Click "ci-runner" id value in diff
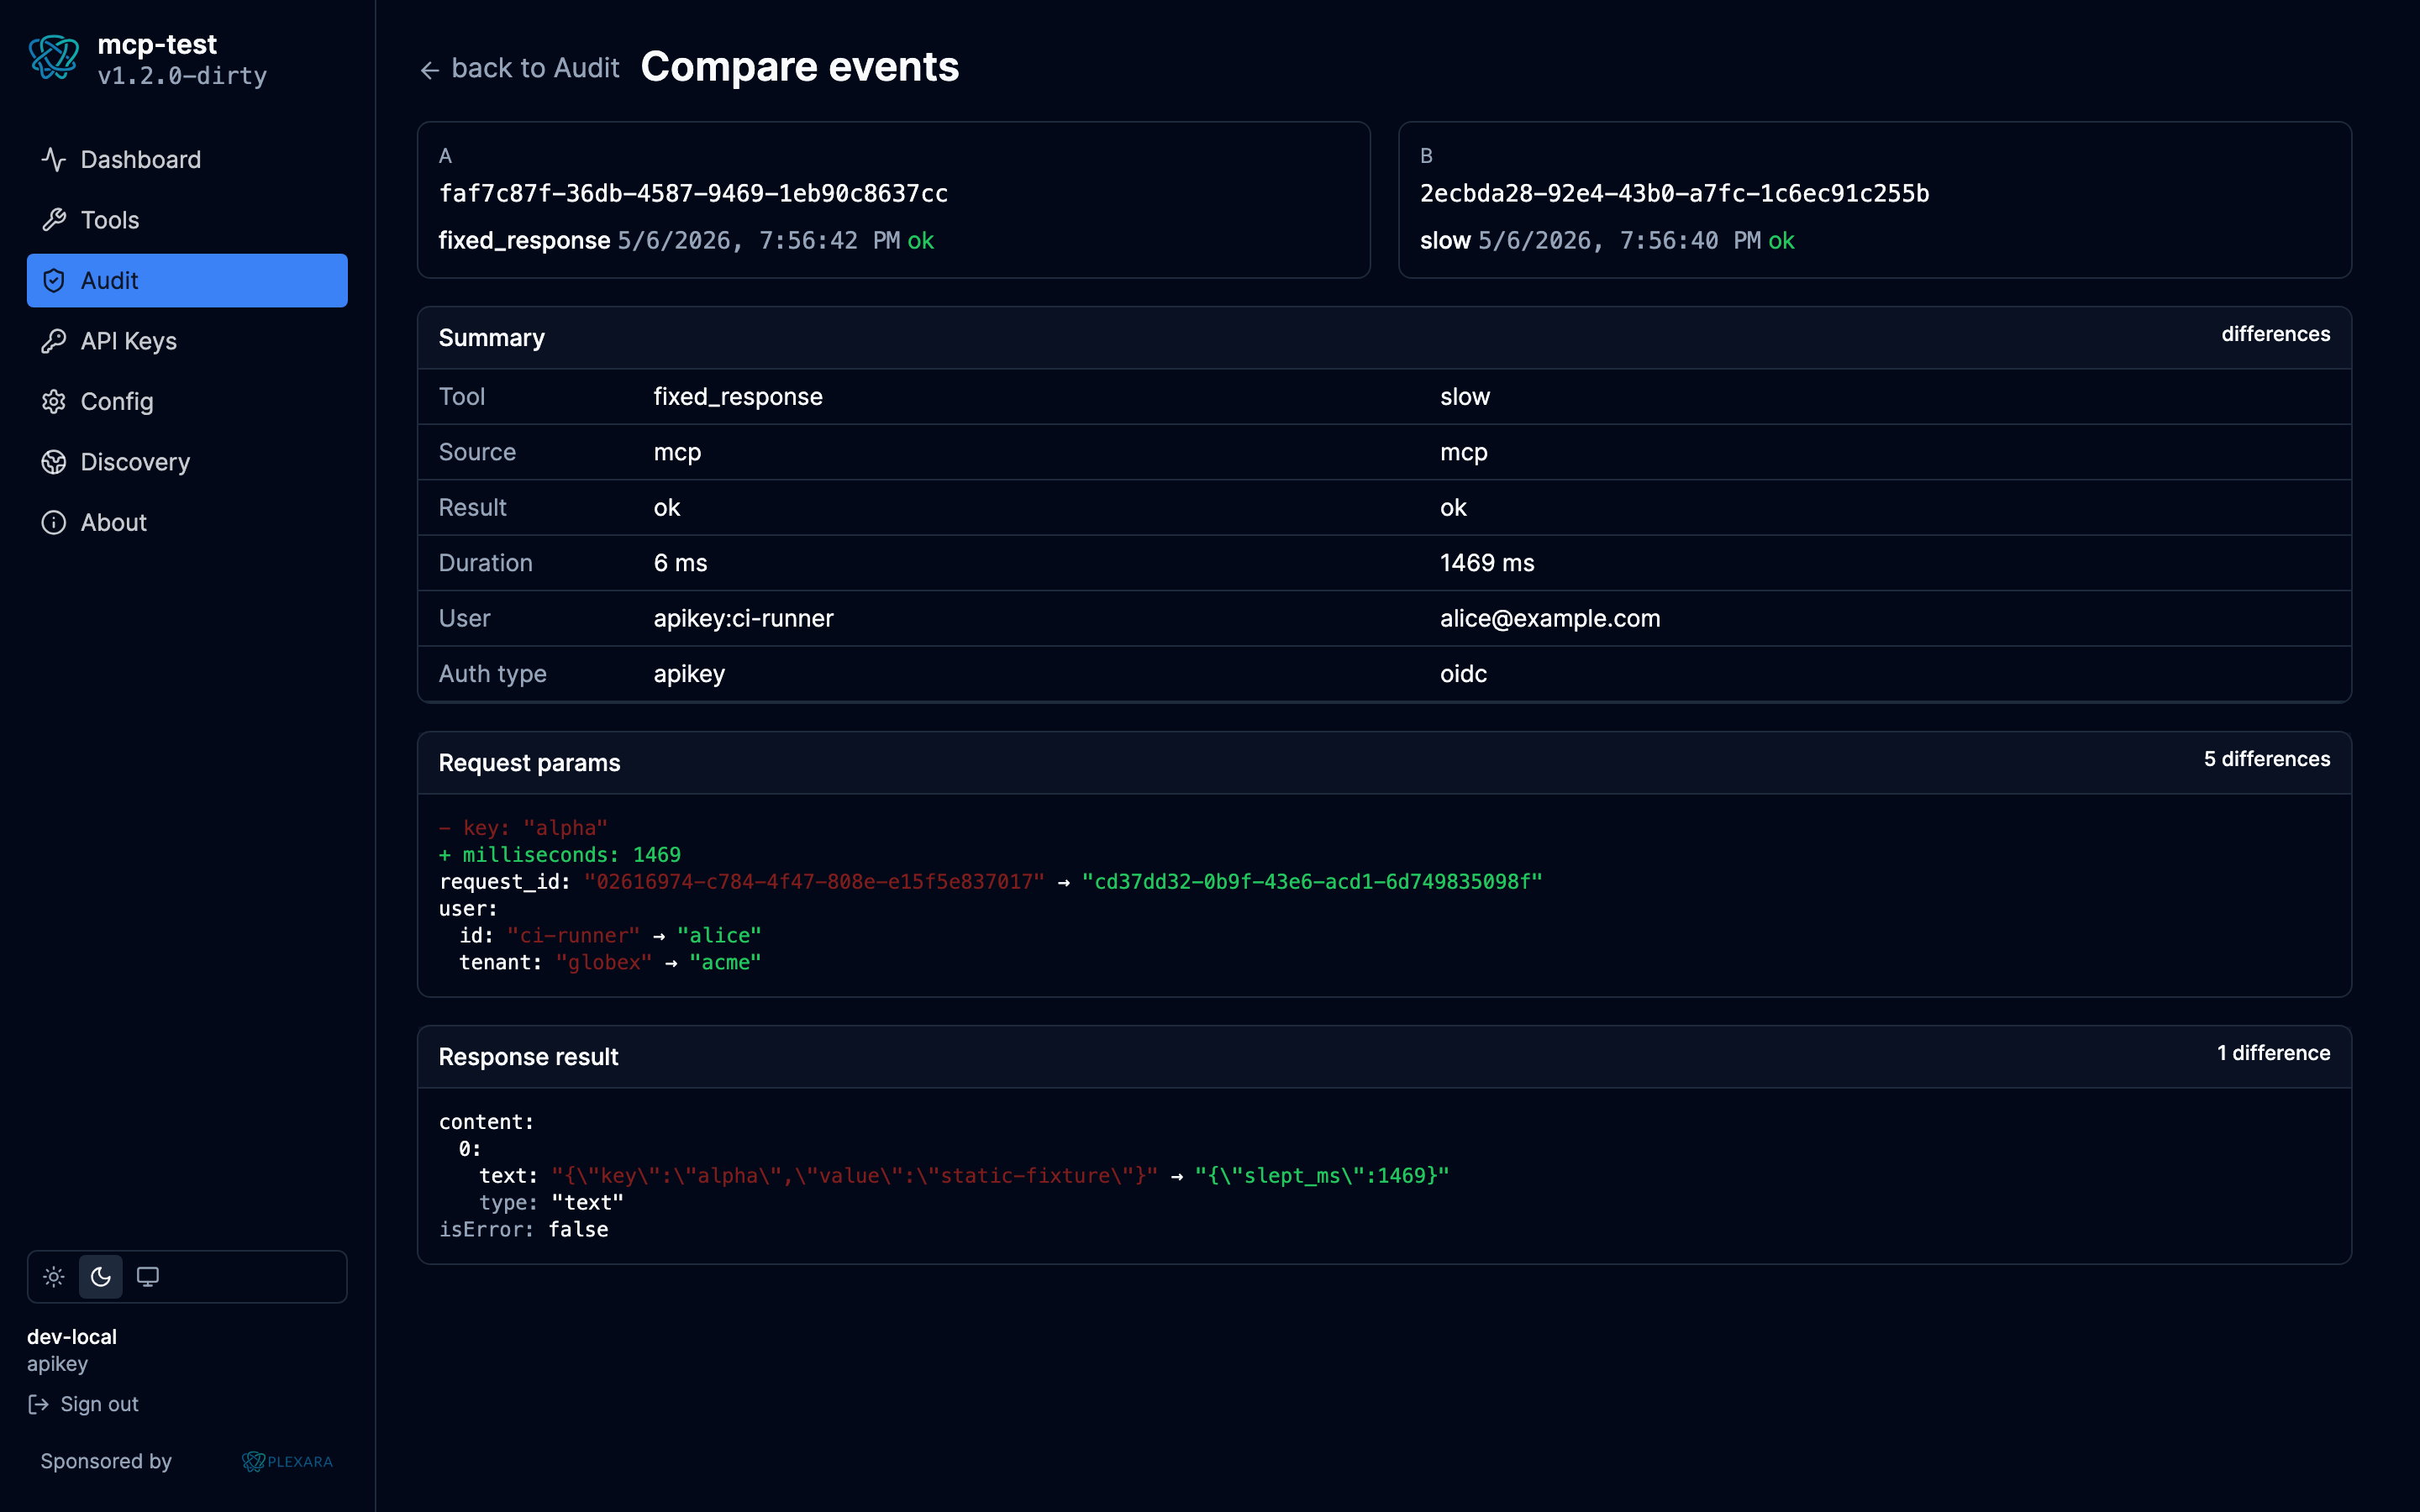 coord(573,936)
